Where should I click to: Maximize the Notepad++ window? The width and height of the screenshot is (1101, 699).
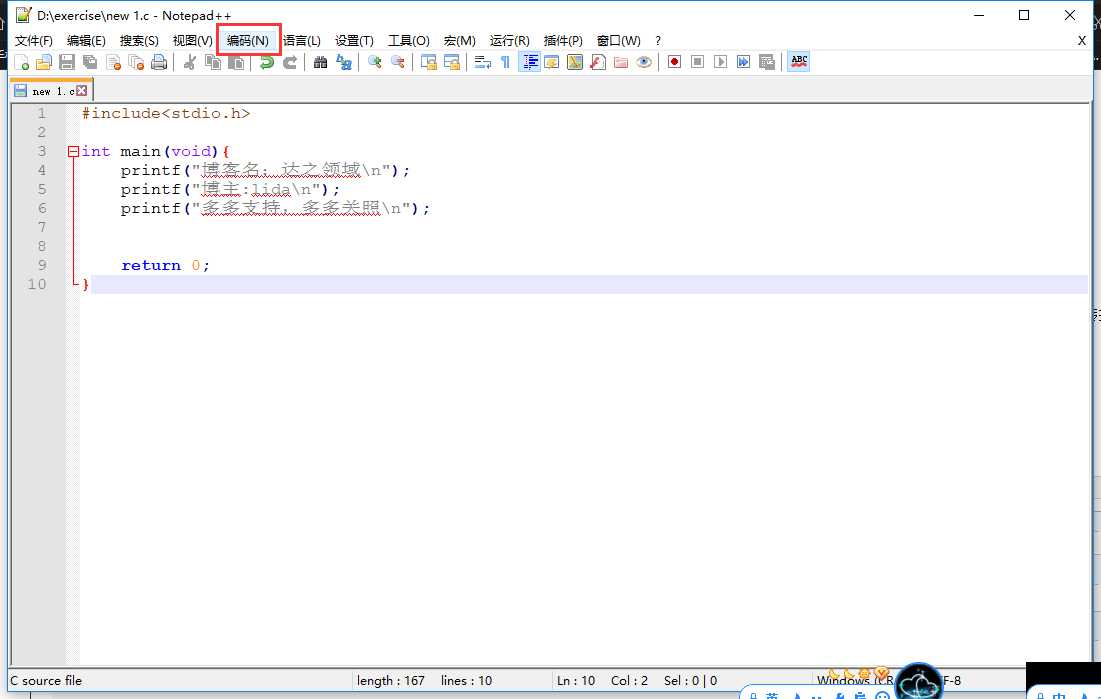pyautogui.click(x=1024, y=15)
